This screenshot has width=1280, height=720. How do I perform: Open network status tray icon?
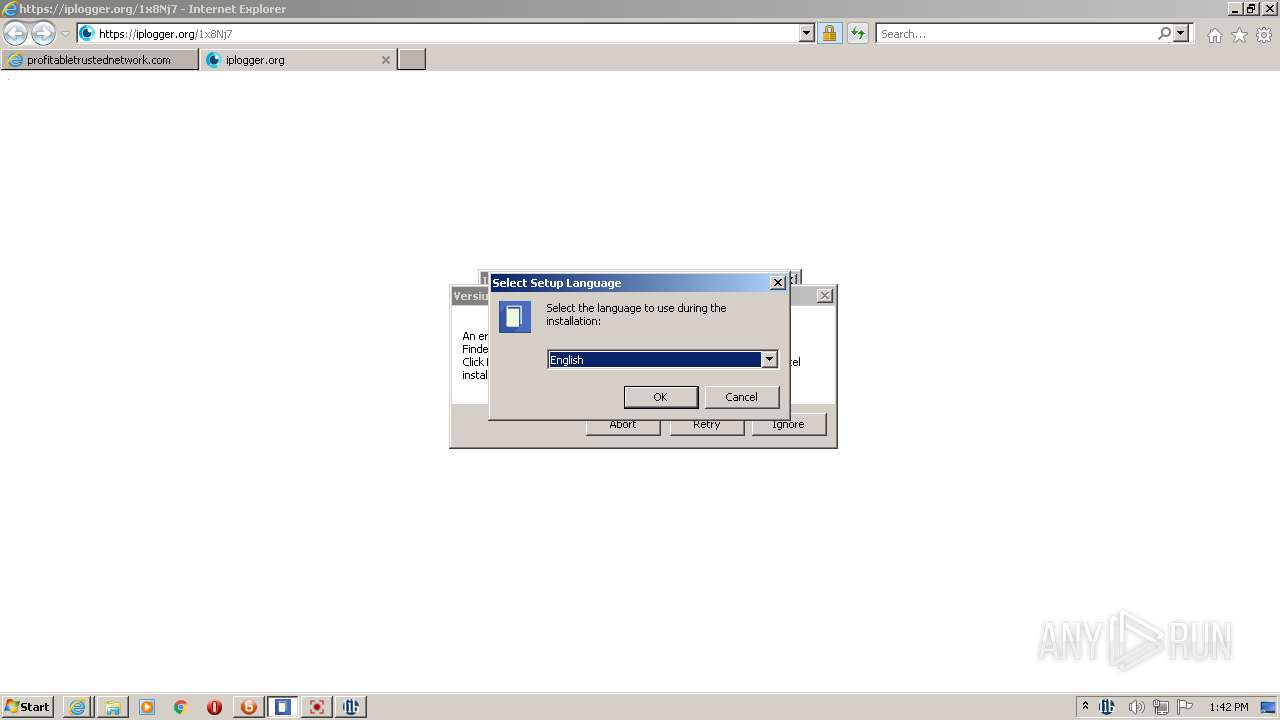tap(1161, 707)
